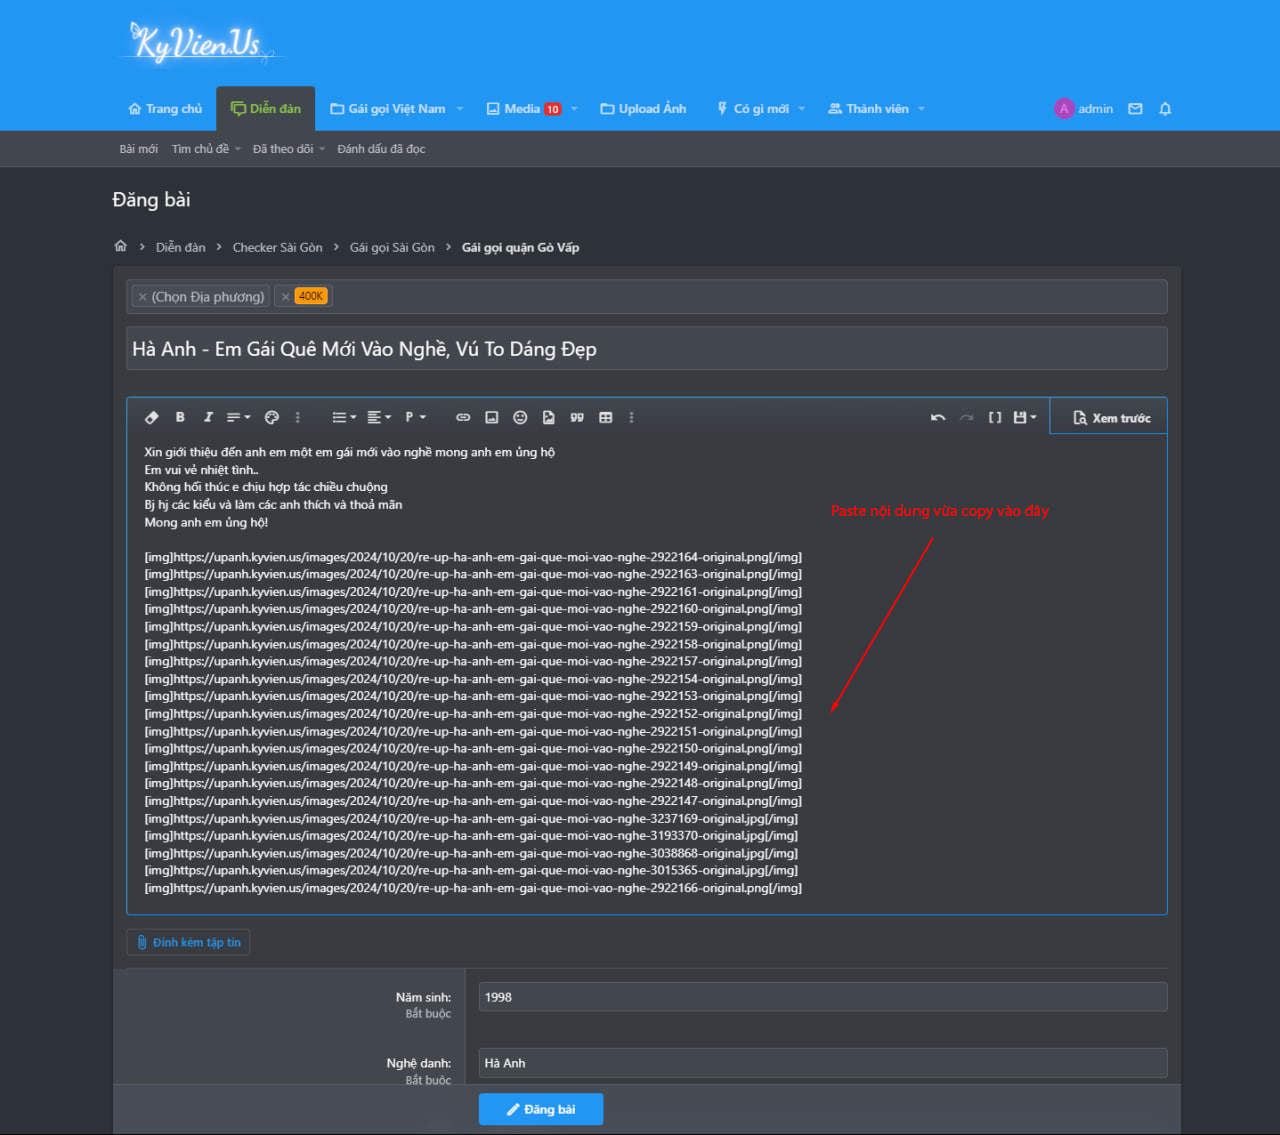Open the inbox envelope icon

pos(1135,108)
